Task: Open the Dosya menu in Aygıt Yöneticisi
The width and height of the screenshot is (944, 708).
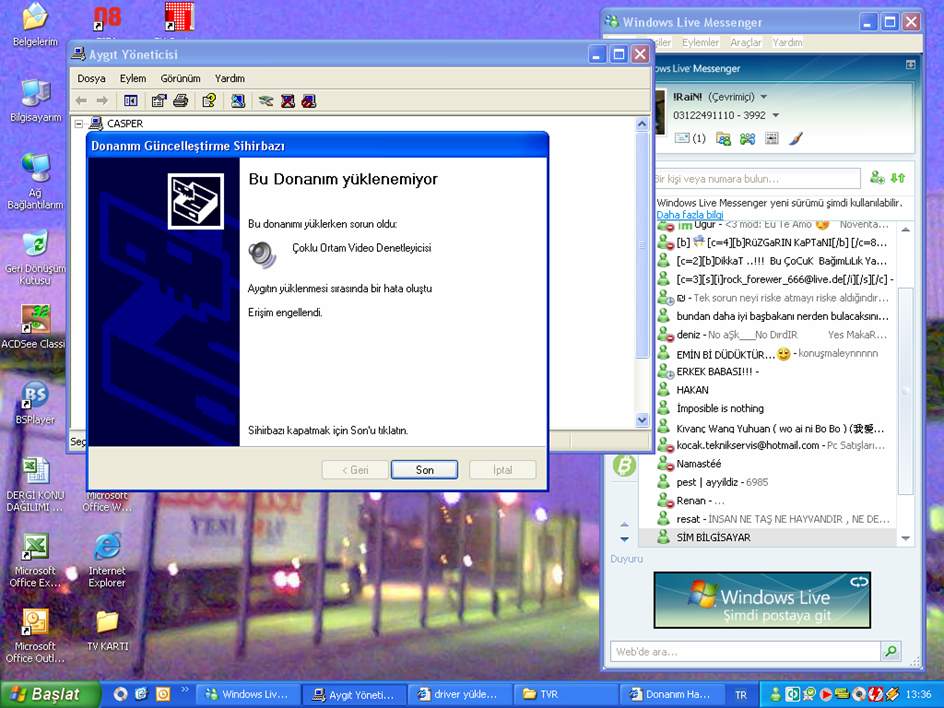Action: [91, 78]
